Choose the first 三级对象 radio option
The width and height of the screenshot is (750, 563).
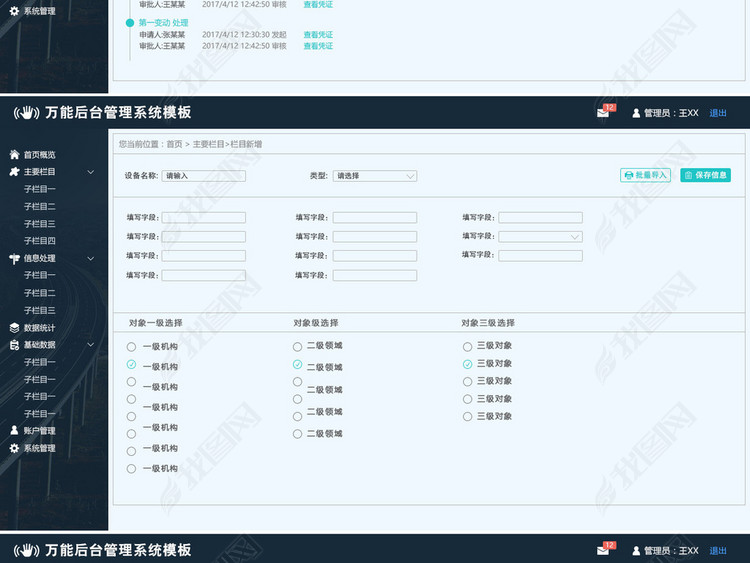(467, 346)
